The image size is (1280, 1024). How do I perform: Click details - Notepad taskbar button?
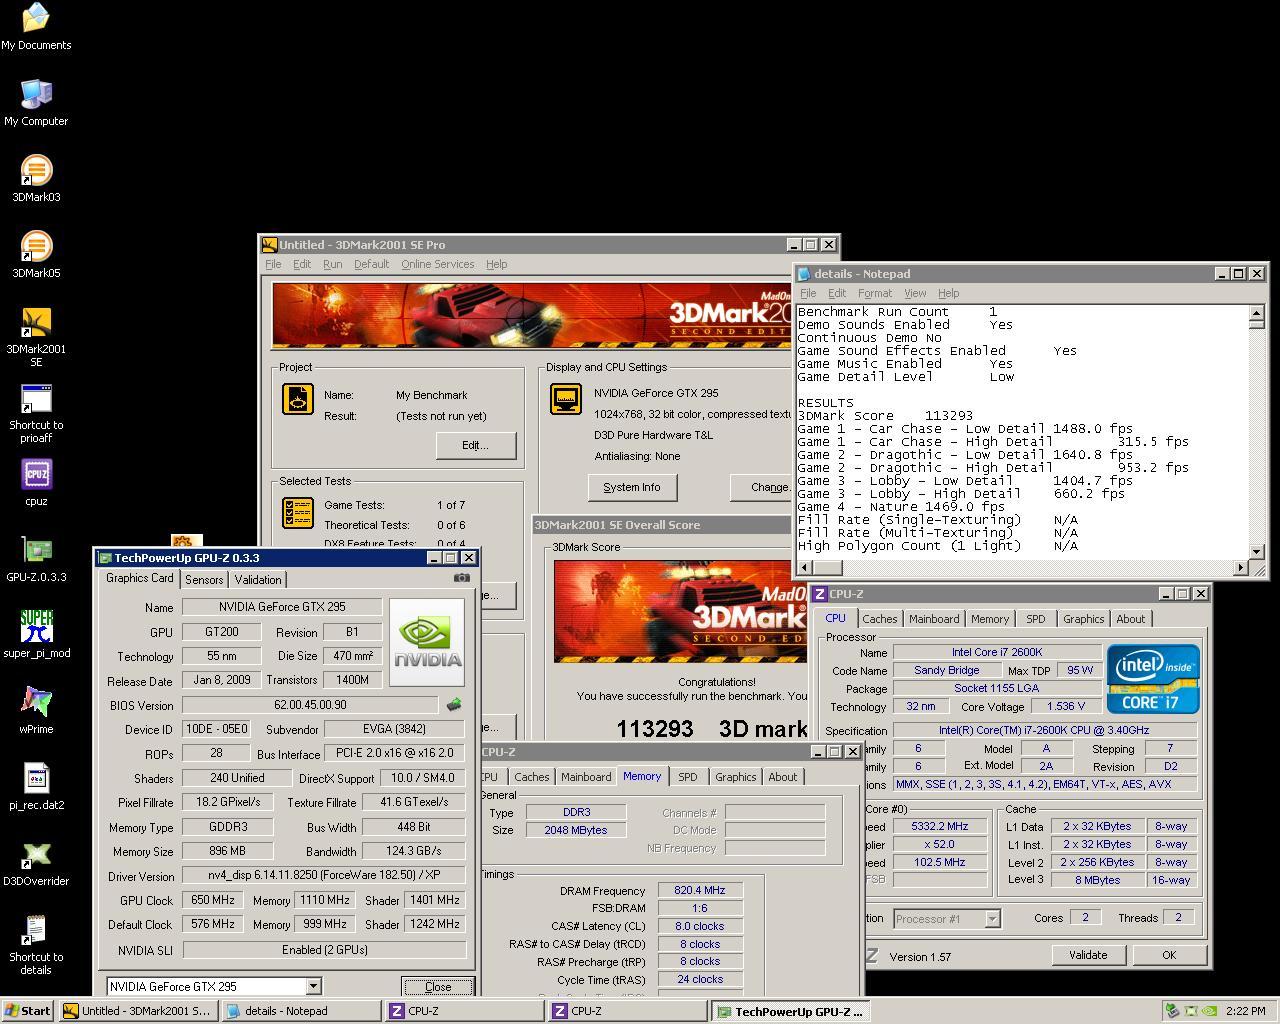click(301, 1011)
